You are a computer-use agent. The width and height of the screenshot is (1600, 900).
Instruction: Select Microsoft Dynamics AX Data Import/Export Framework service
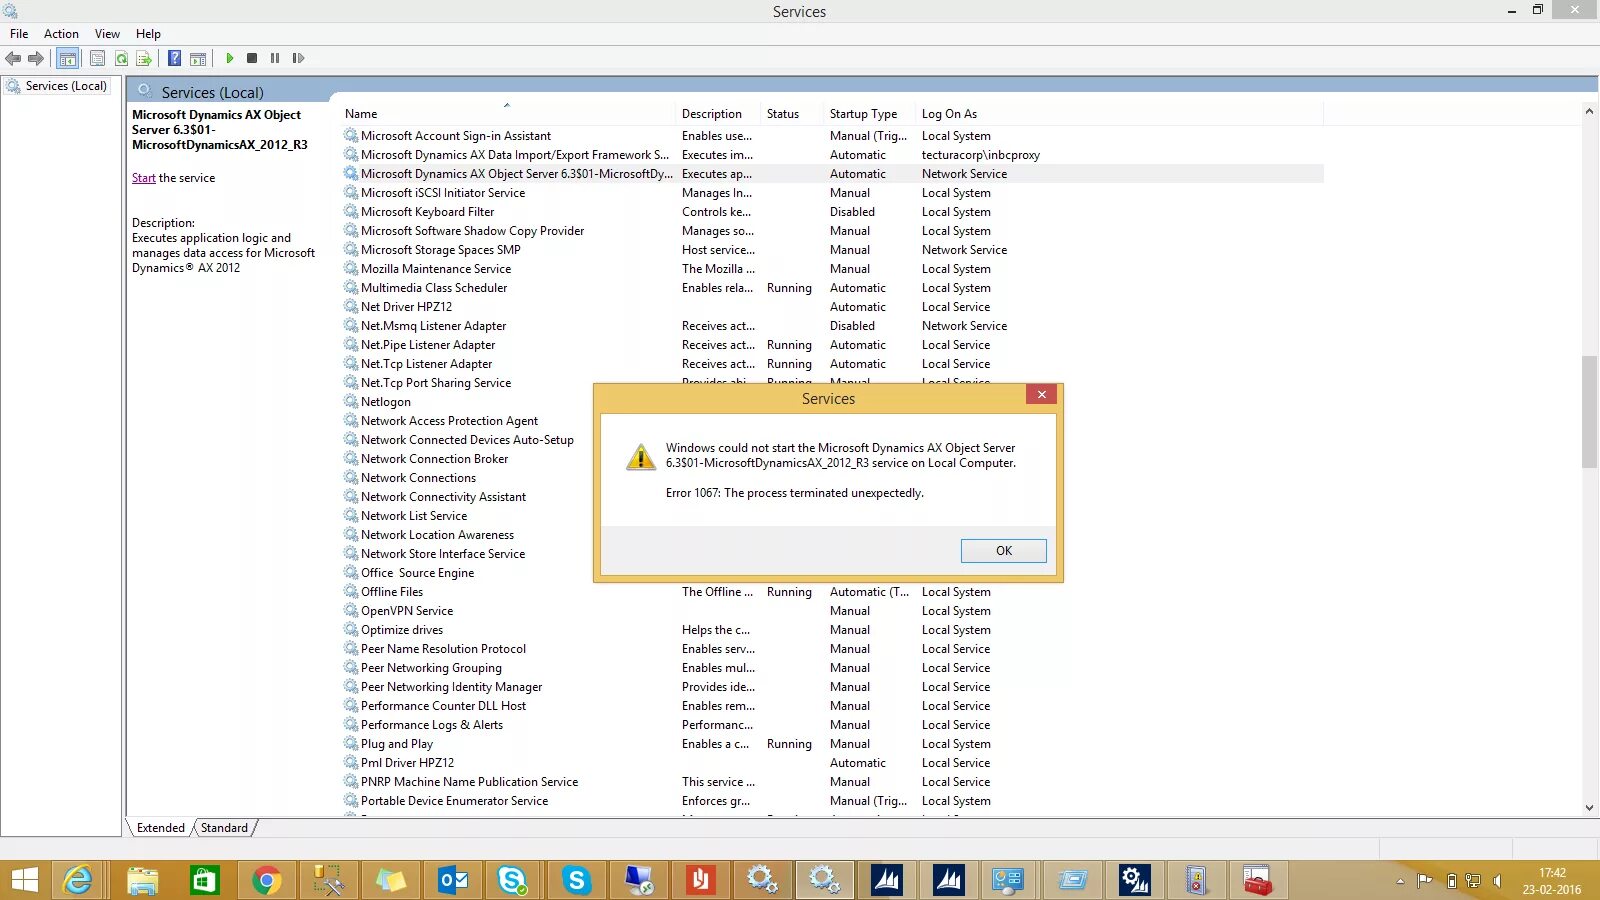(515, 155)
